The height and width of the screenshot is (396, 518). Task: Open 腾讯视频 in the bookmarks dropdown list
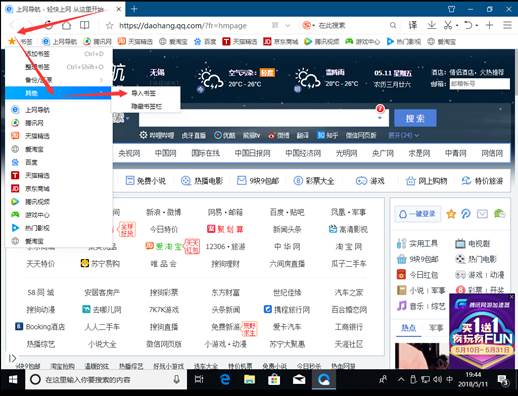coord(59,202)
